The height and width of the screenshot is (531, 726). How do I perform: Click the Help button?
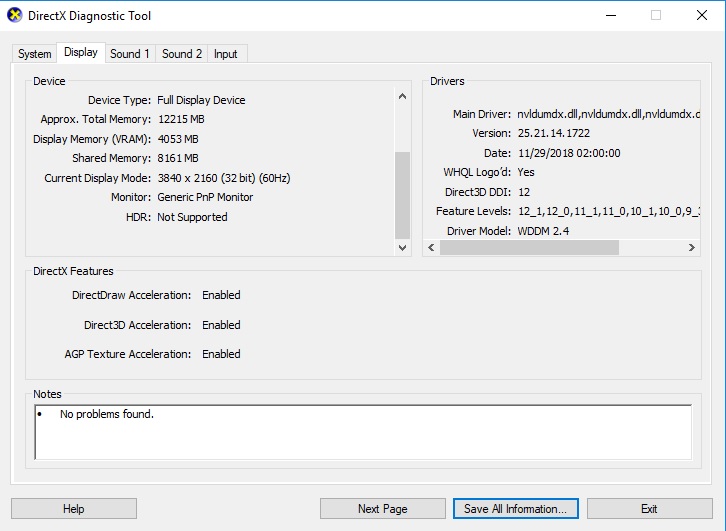tap(74, 509)
